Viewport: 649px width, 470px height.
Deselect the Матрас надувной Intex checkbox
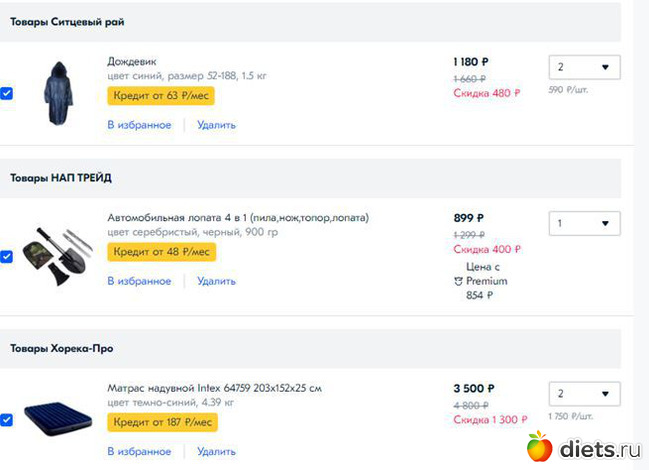[7, 420]
